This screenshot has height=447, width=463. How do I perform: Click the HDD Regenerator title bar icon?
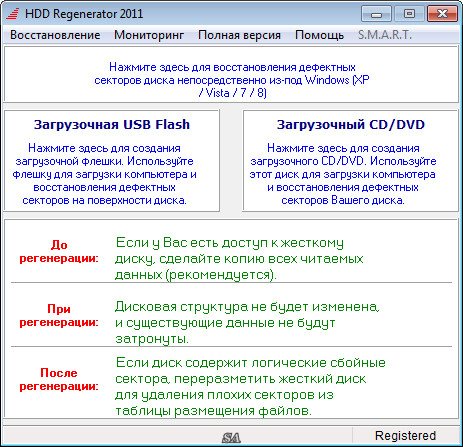(x=13, y=14)
